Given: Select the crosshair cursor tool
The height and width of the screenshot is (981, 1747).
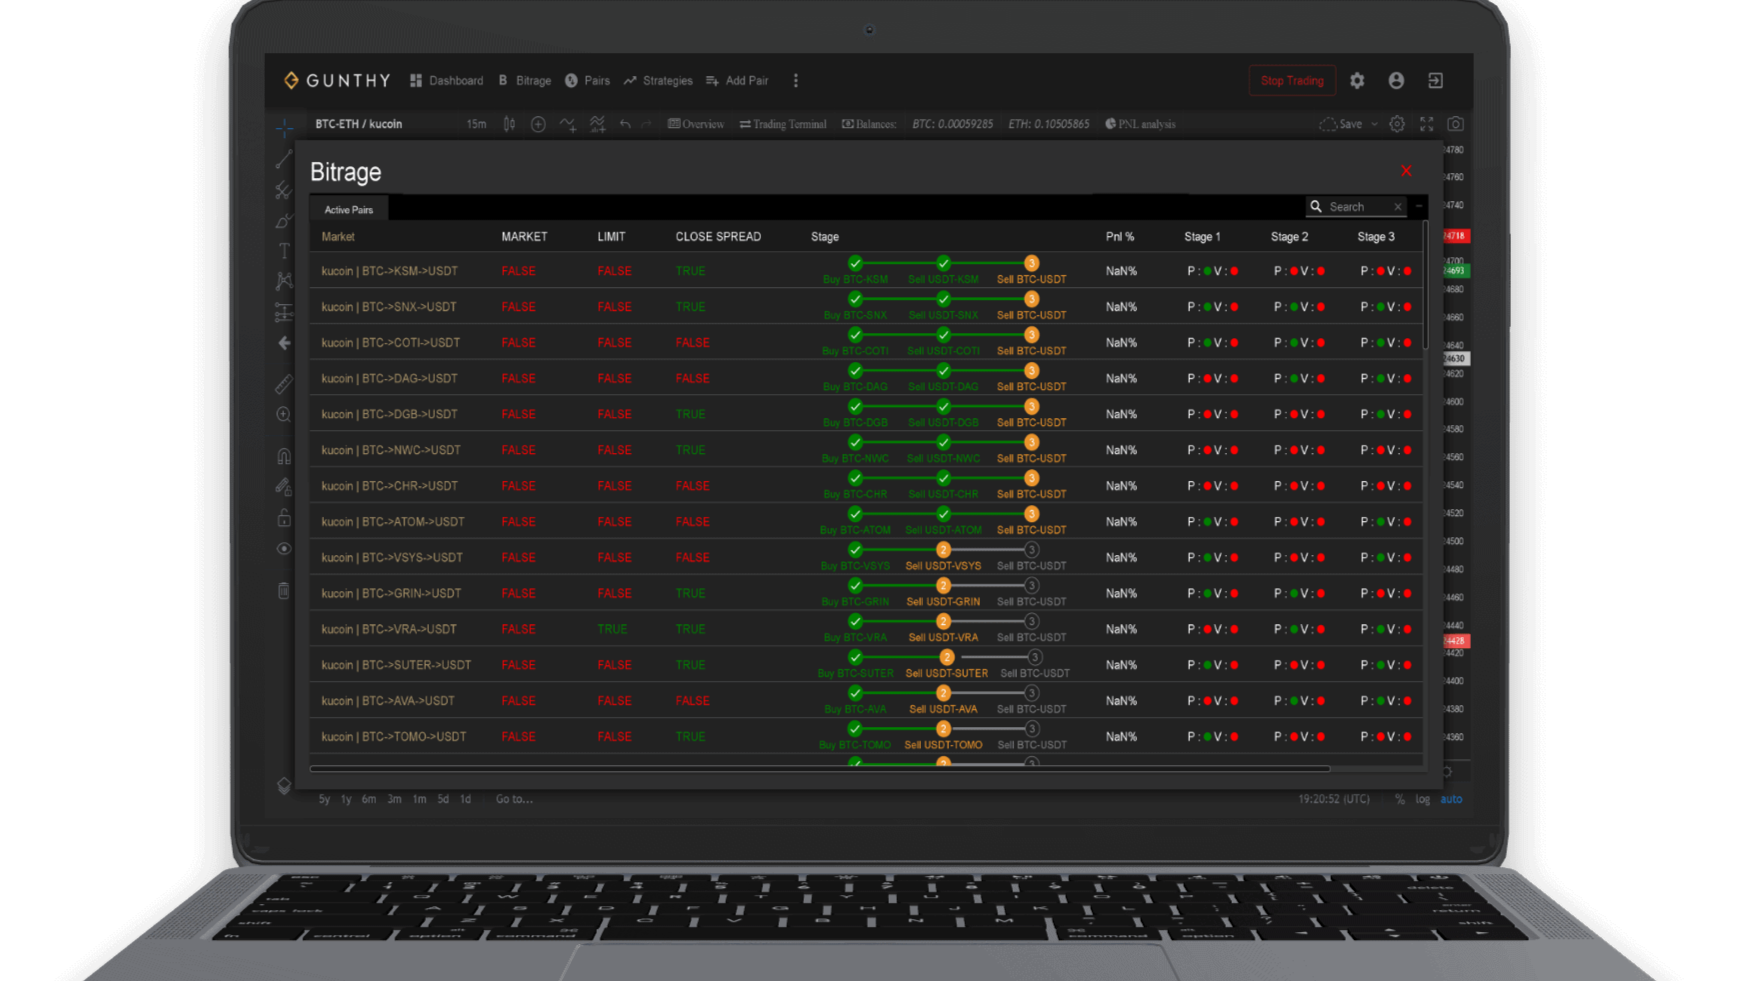Looking at the screenshot, I should point(284,128).
